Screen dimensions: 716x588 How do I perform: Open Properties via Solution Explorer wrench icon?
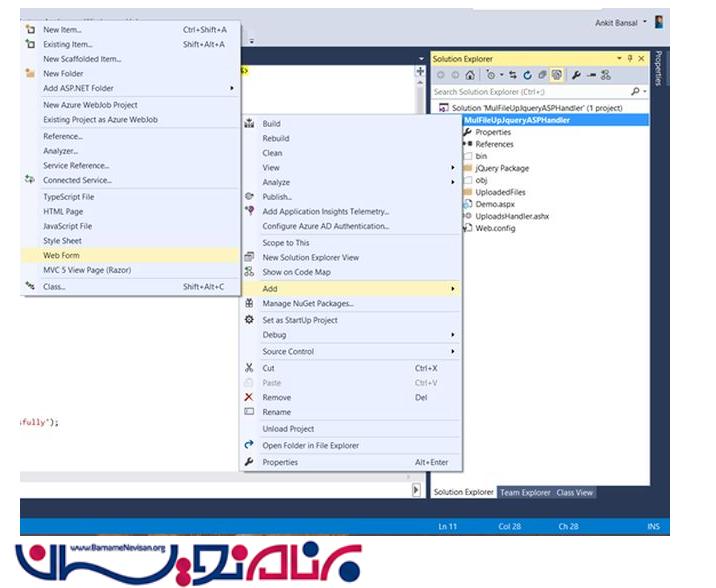[576, 75]
